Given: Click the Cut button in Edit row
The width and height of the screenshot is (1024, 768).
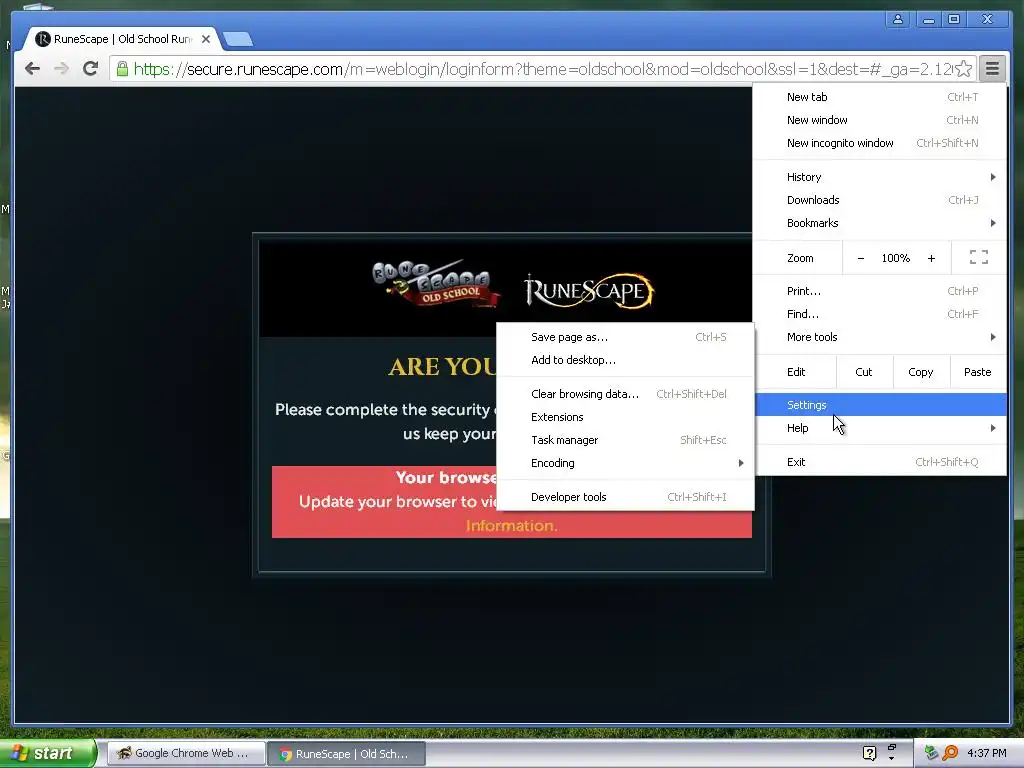Looking at the screenshot, I should coord(863,372).
